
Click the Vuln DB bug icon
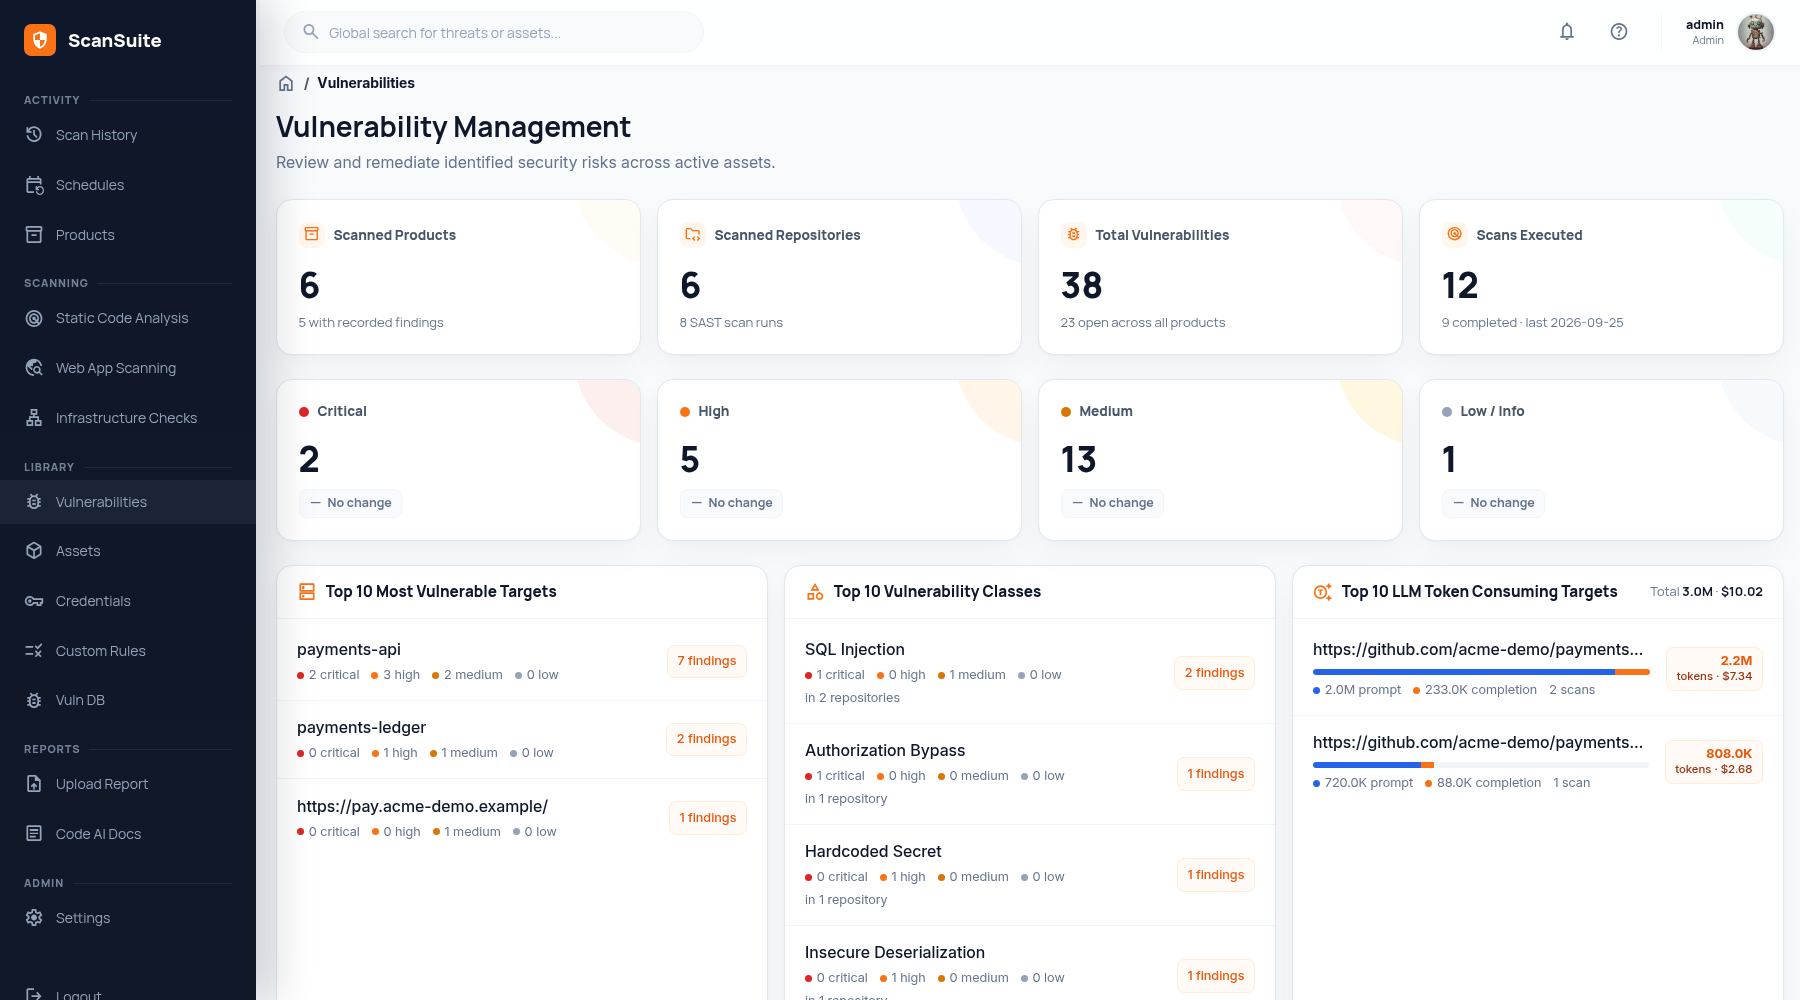pyautogui.click(x=34, y=700)
